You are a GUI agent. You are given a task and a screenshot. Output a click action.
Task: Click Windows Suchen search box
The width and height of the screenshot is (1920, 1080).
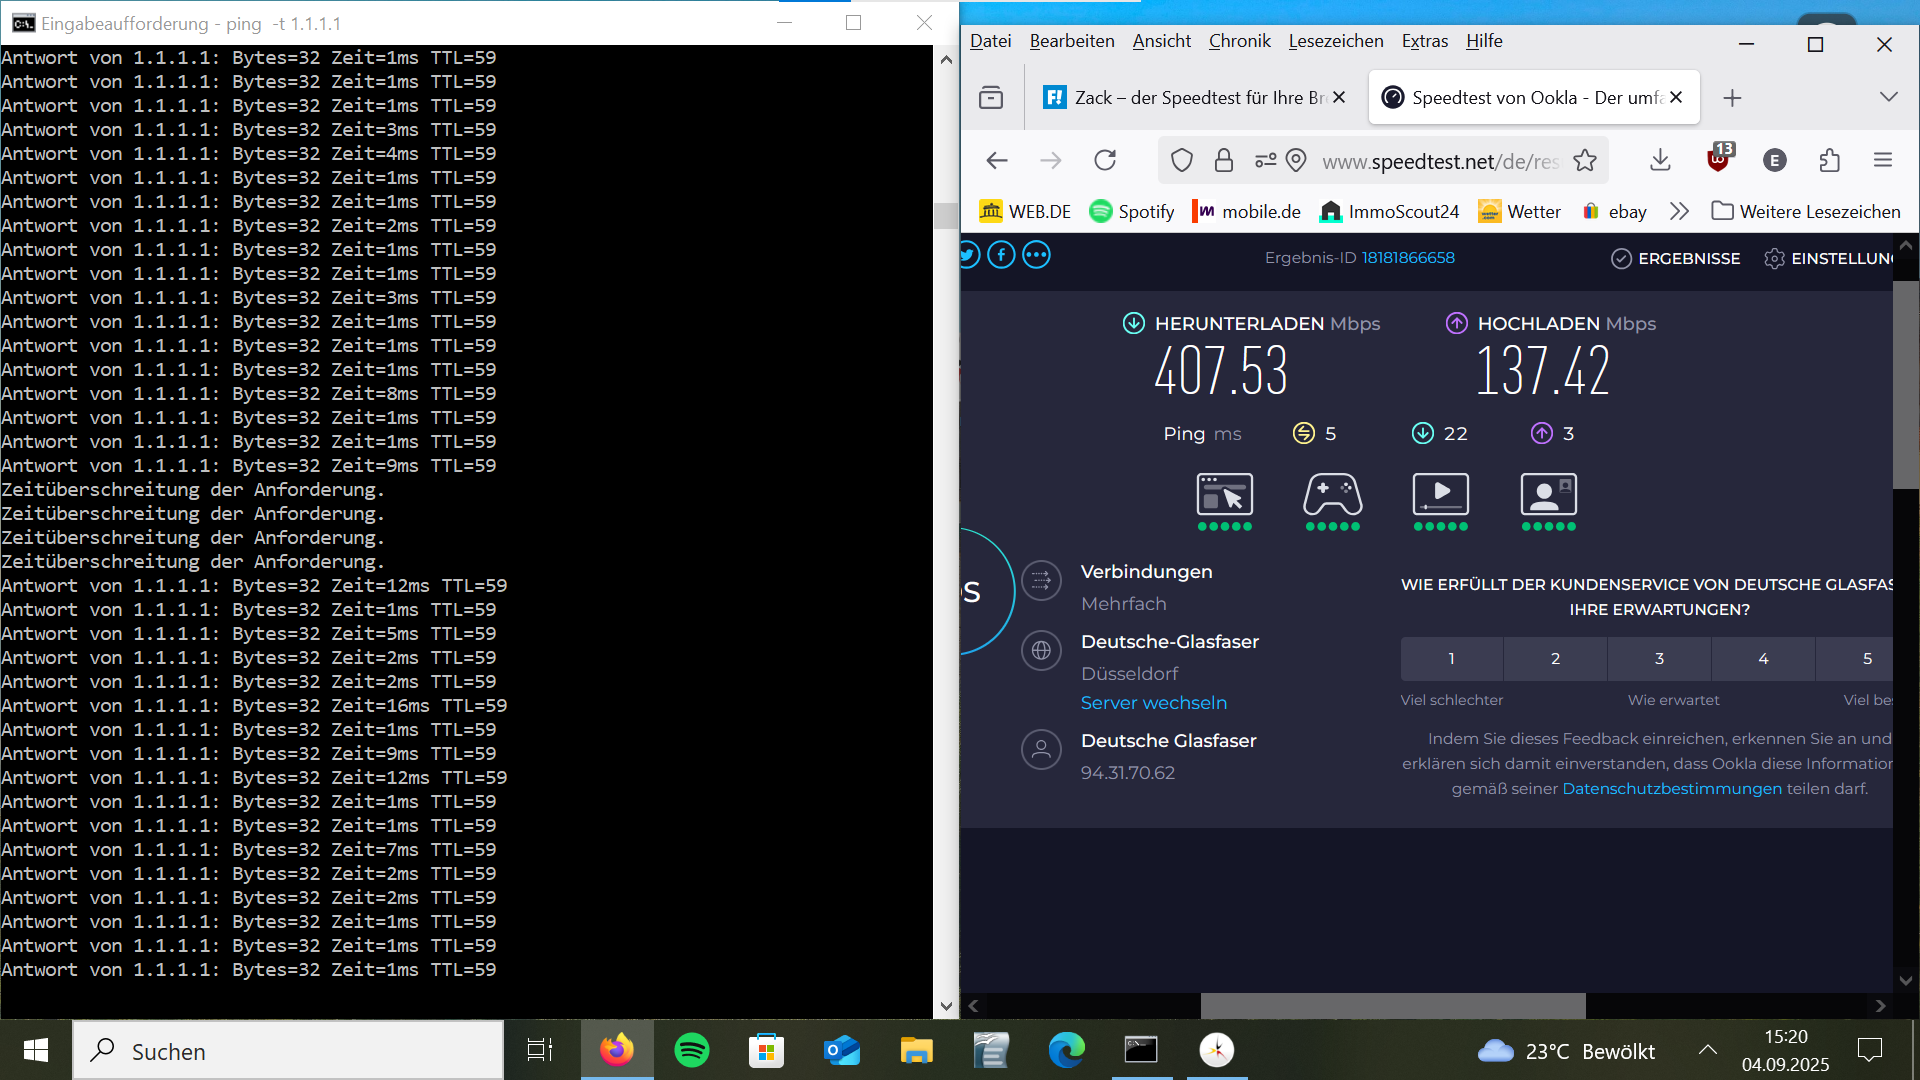[x=288, y=1050]
